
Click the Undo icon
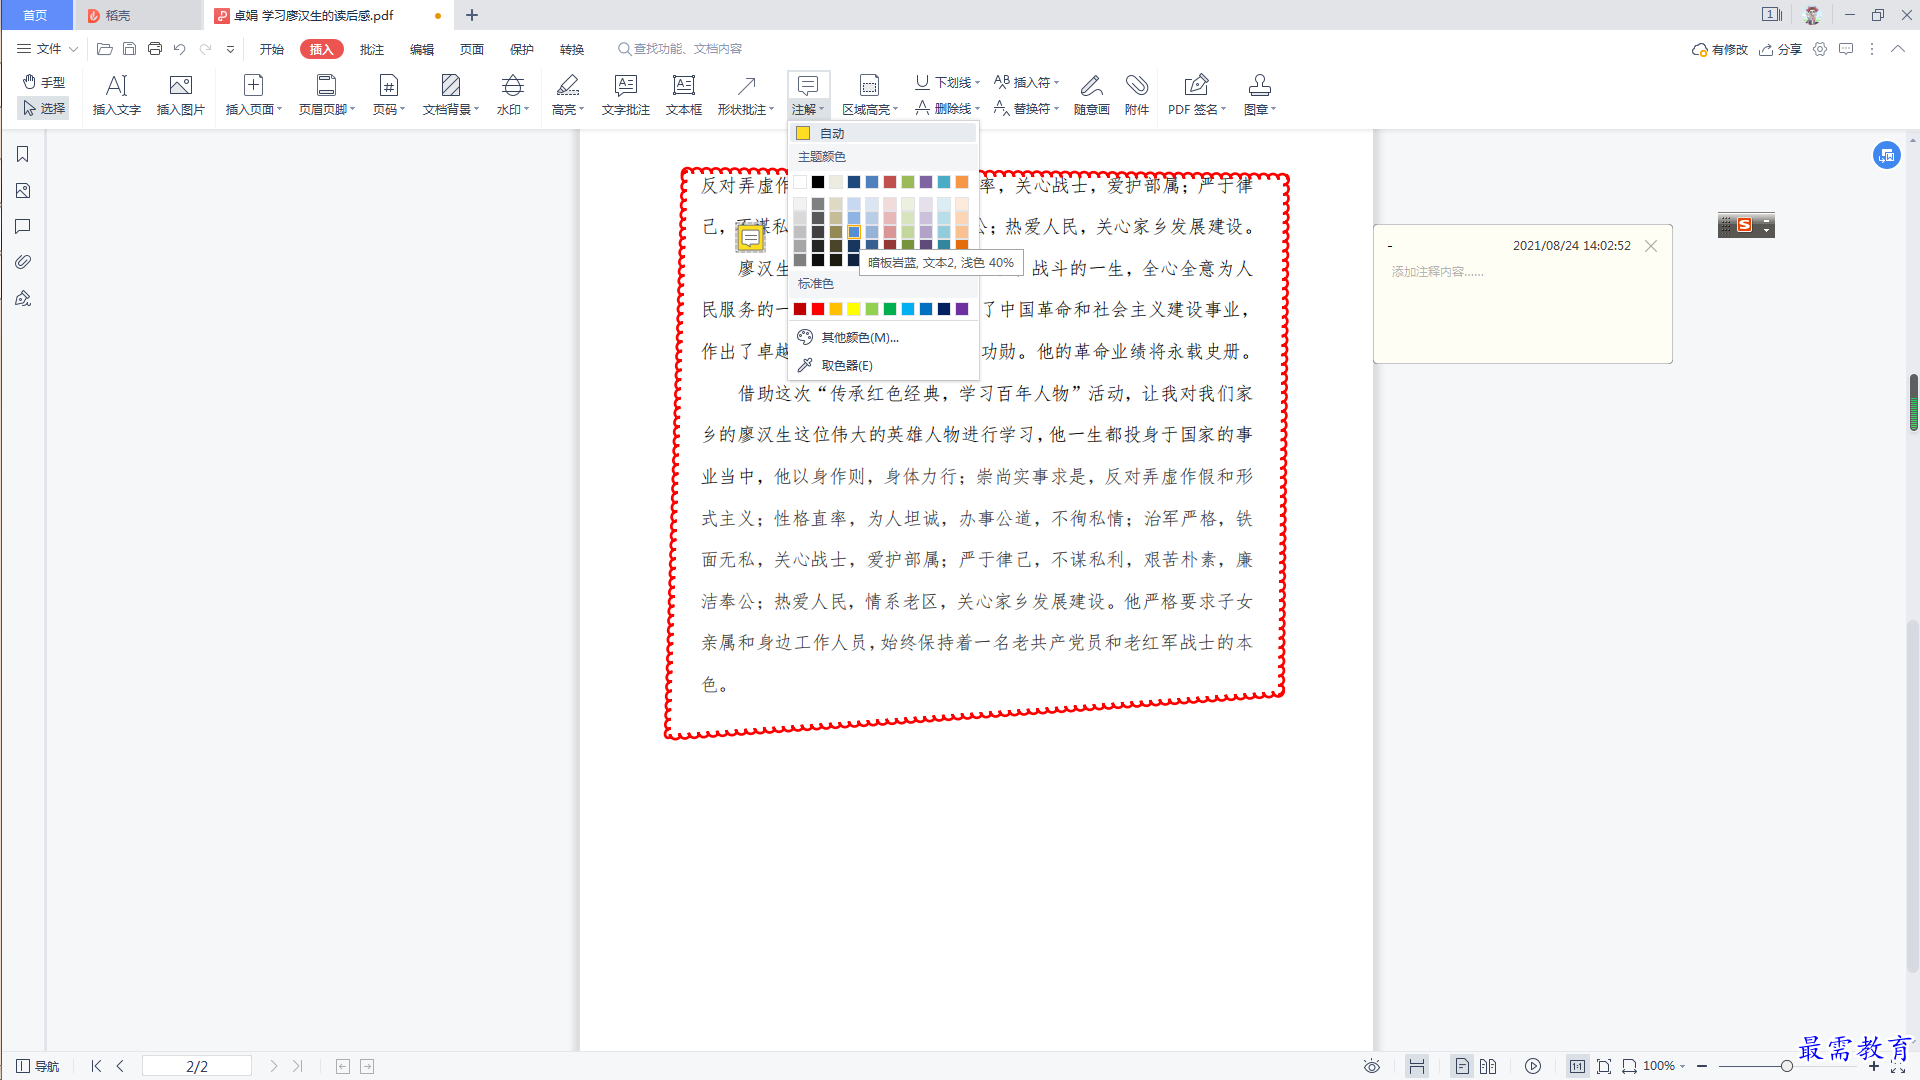[x=180, y=49]
